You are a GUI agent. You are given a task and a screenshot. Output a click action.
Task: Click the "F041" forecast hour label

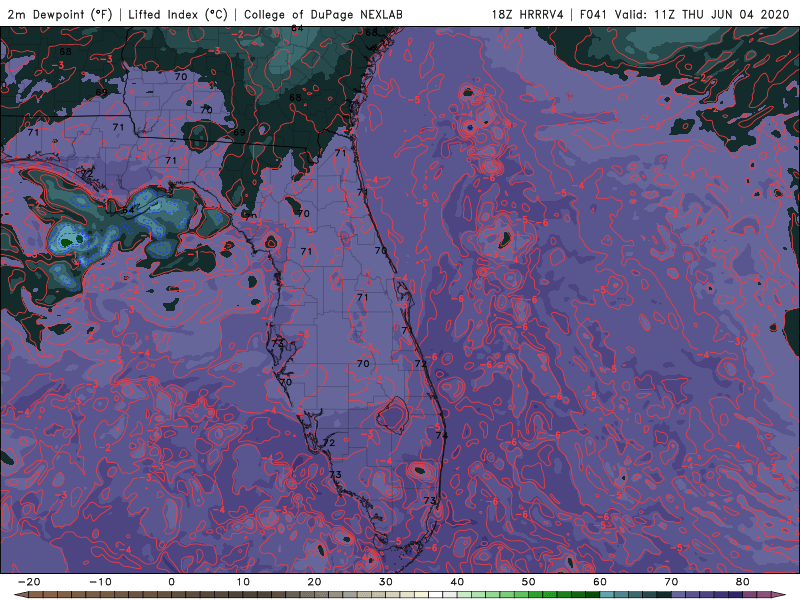click(x=594, y=15)
